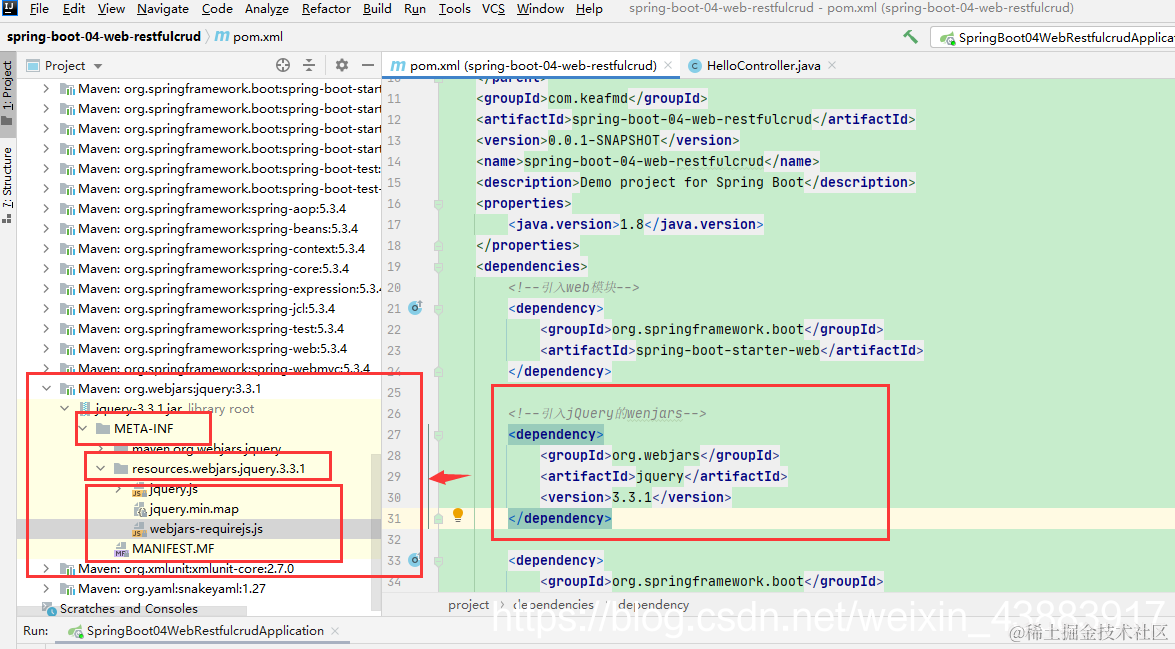The height and width of the screenshot is (649, 1175).
Task: Click the IntelliJ IDEA logo icon
Action: tap(10, 9)
